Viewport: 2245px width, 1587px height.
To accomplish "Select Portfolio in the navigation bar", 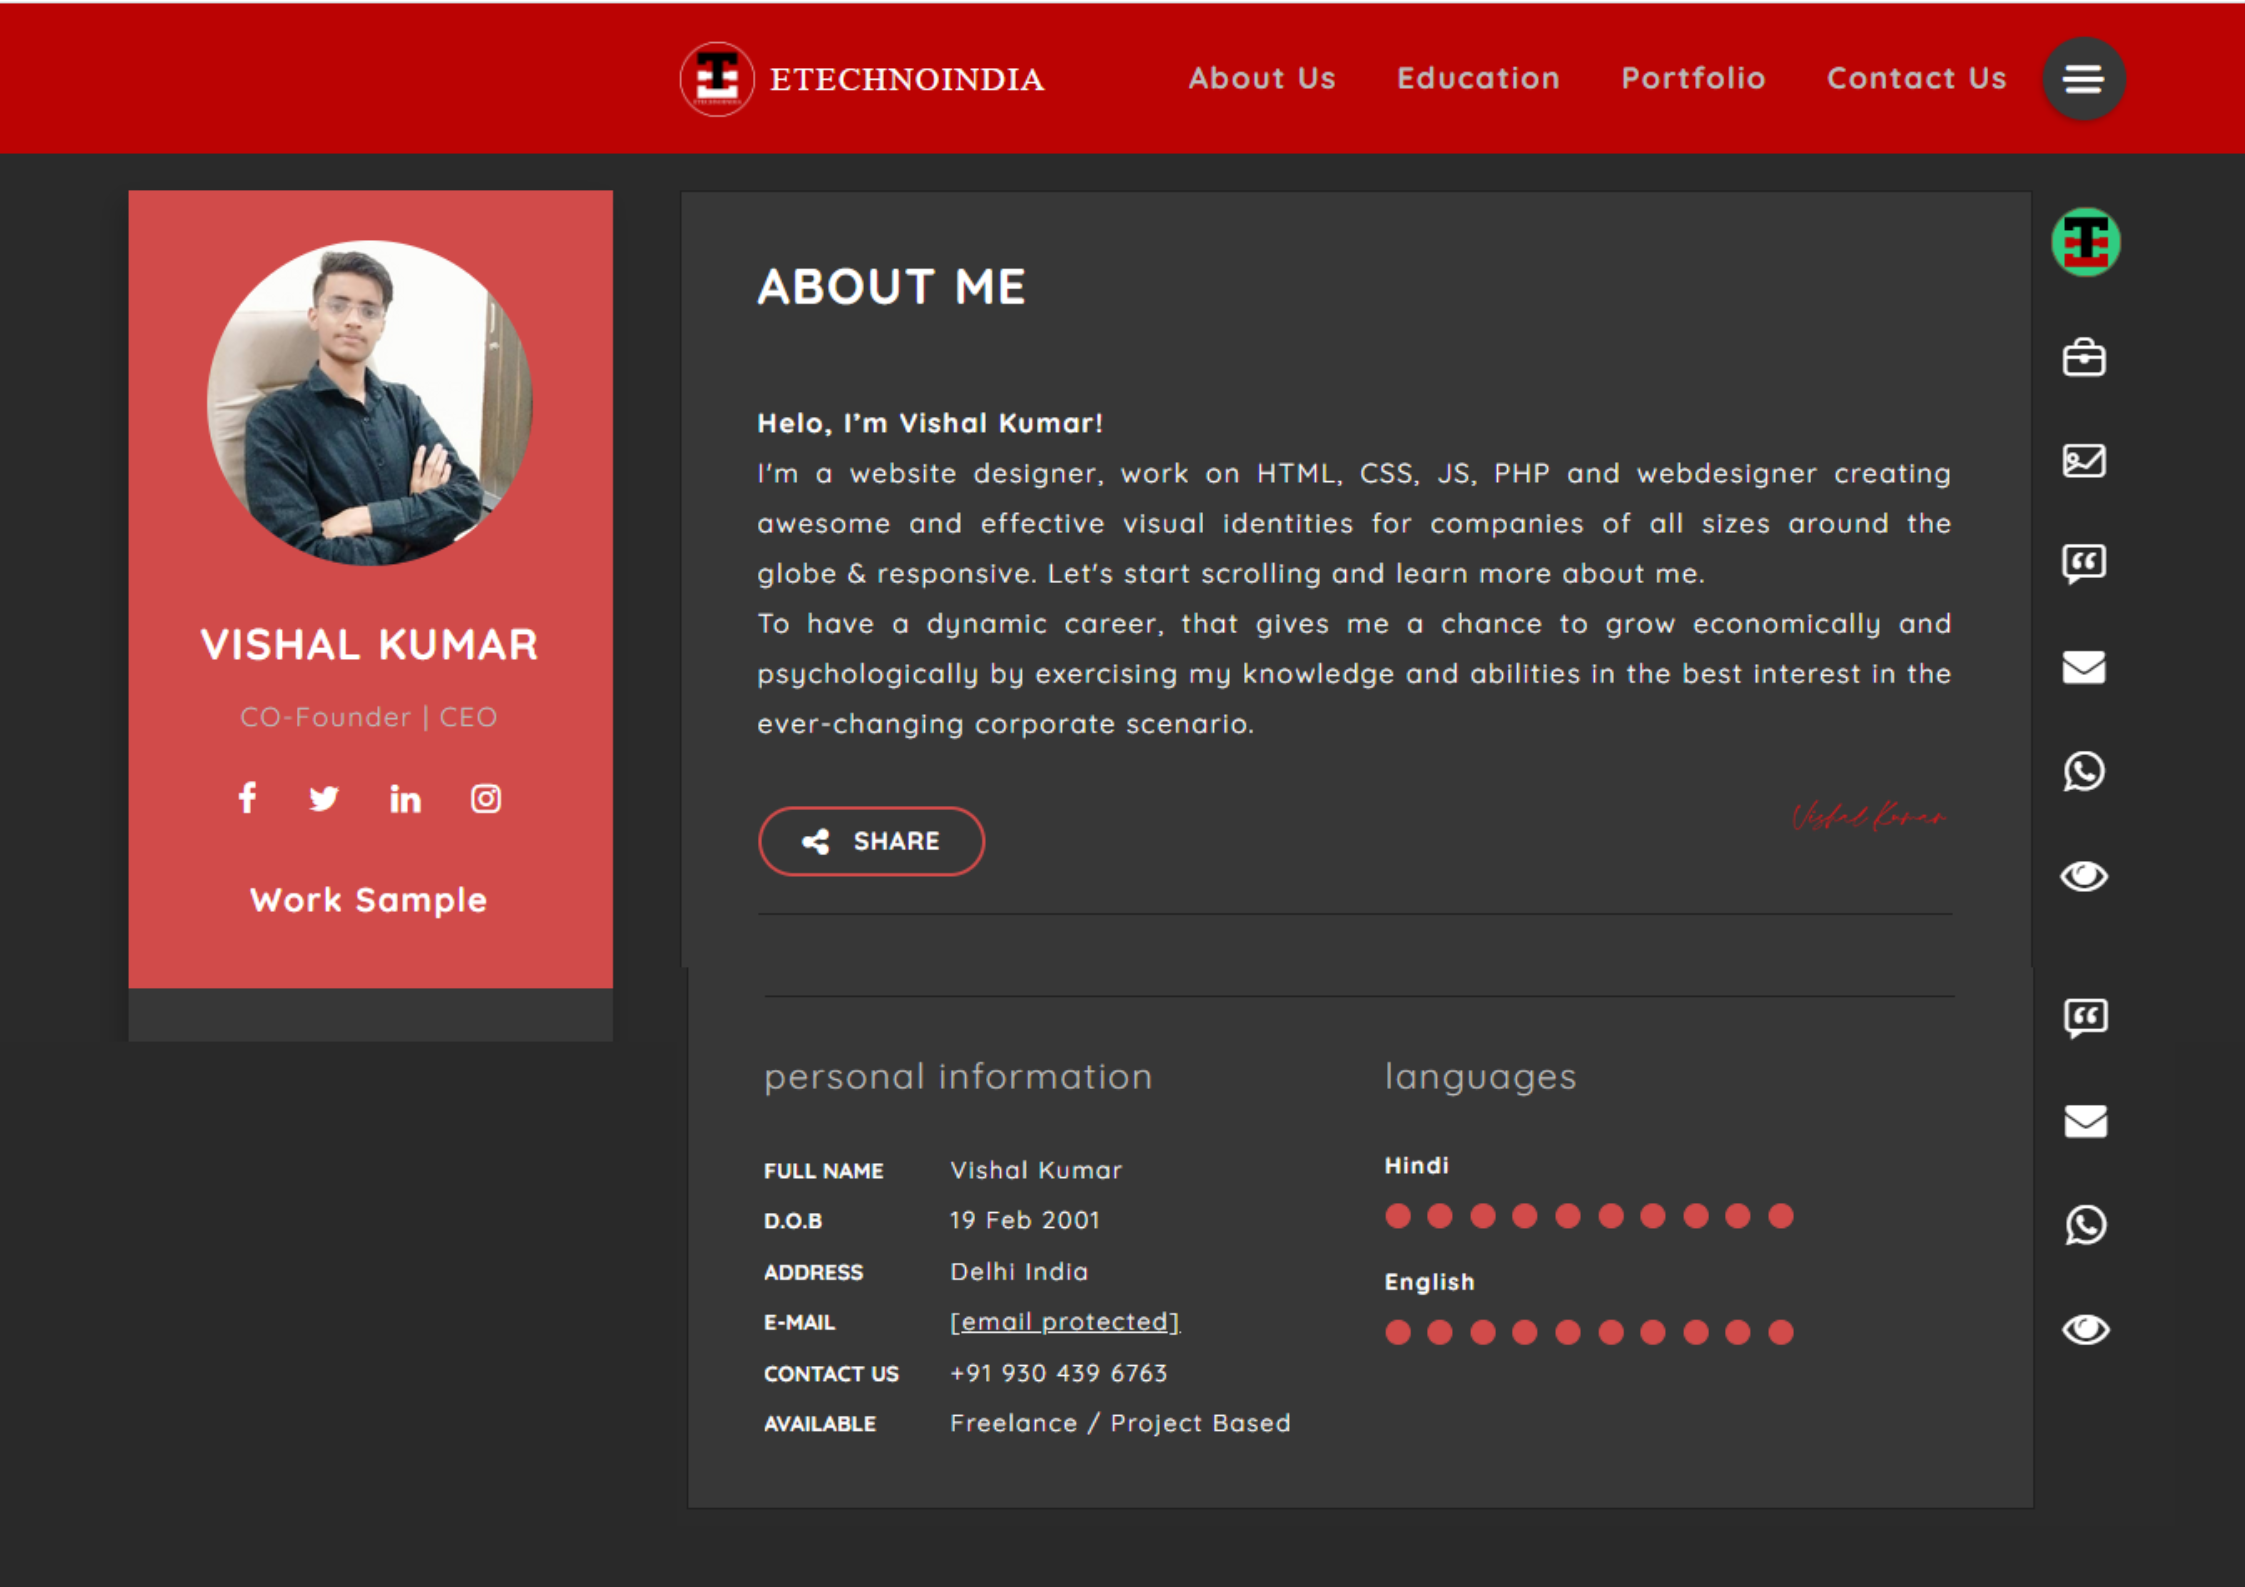I will coord(1692,78).
